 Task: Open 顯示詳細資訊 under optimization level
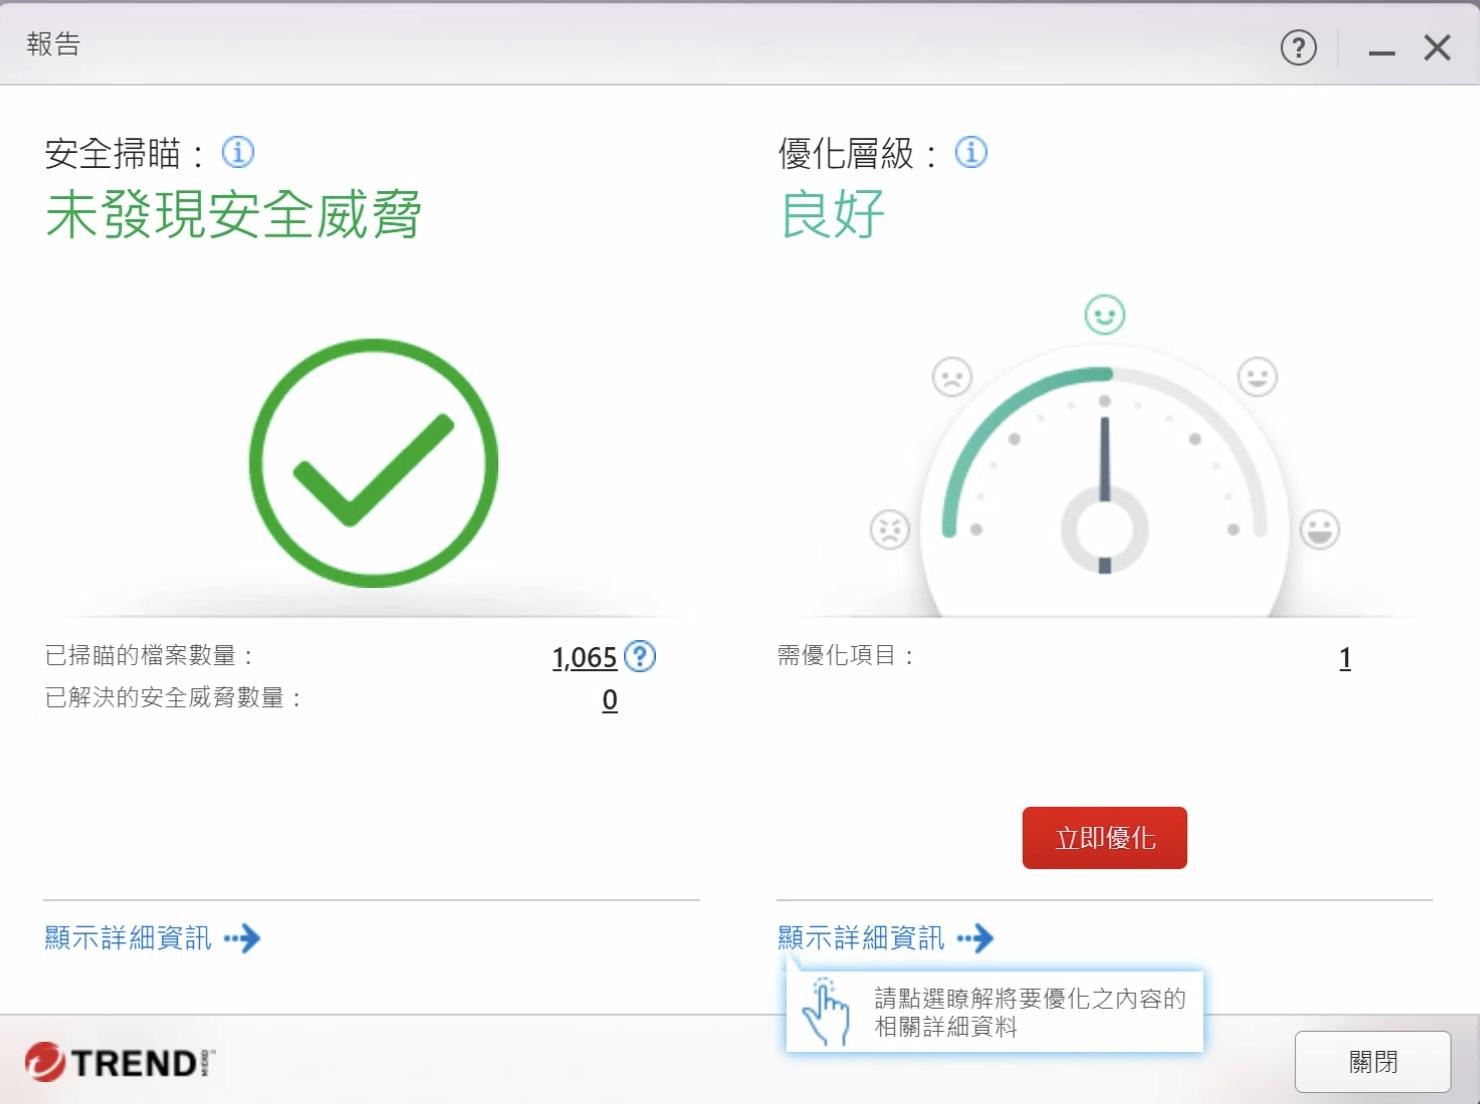(885, 938)
